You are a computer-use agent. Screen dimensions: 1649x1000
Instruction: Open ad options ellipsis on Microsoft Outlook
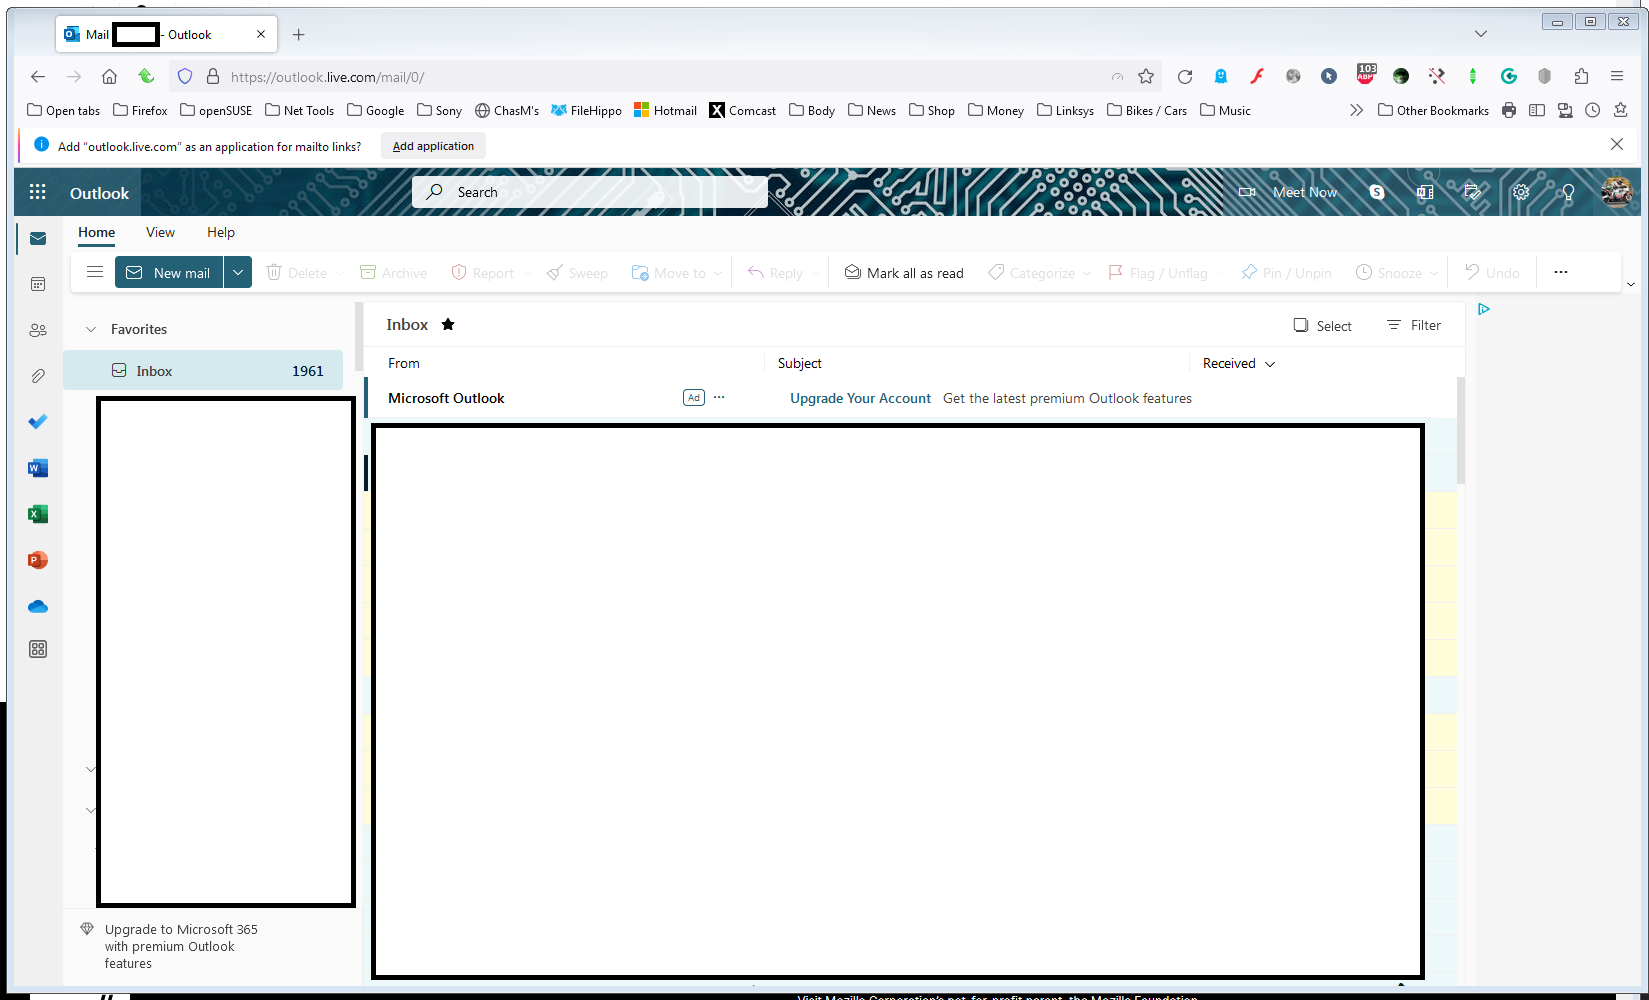tap(719, 398)
